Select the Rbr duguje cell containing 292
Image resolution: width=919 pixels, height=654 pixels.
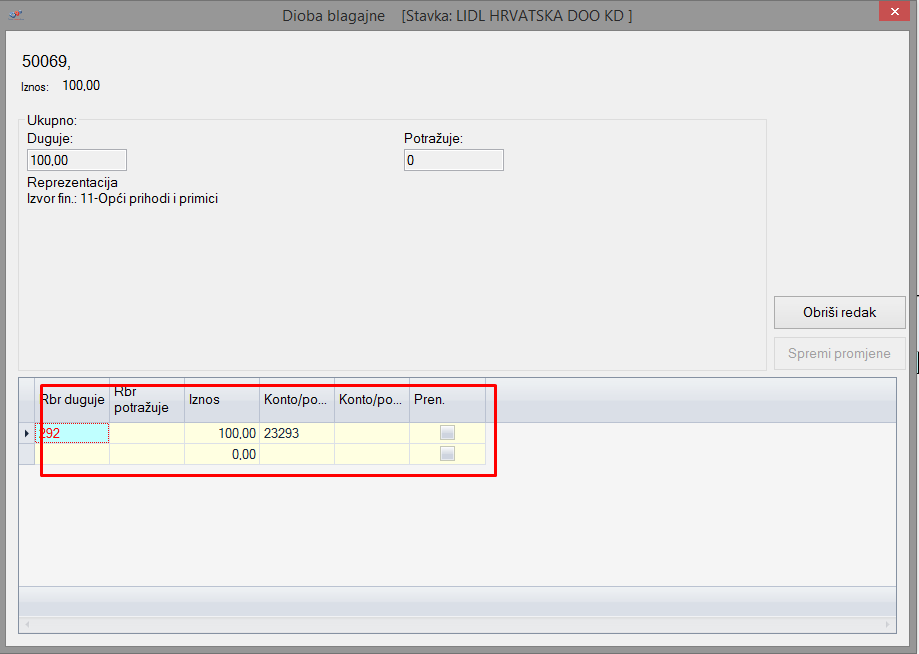pos(72,433)
